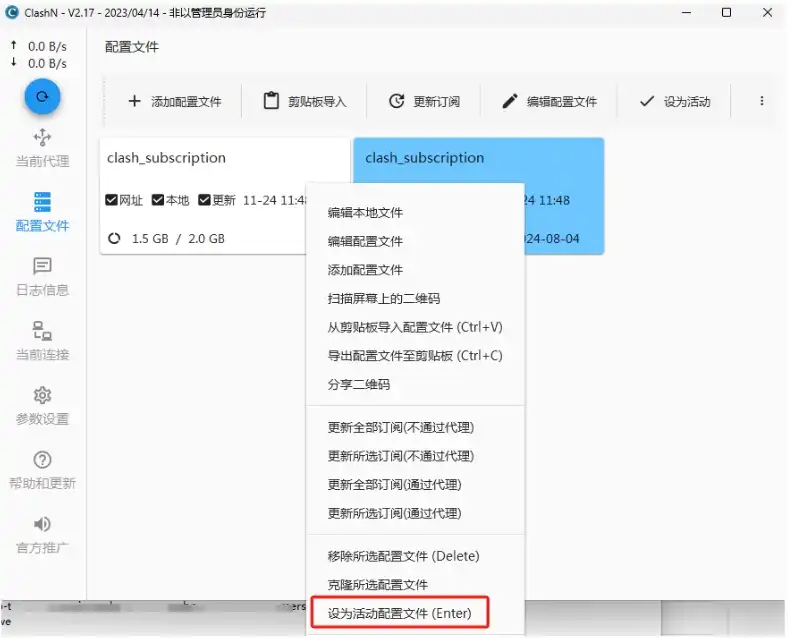The width and height of the screenshot is (788, 638).
Task: Toggle the 网址 checkbox on first profile
Action: pyautogui.click(x=112, y=200)
